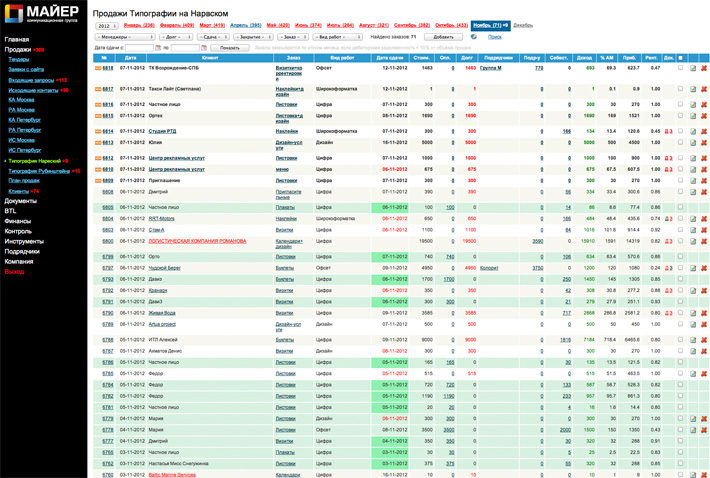The width and height of the screenshot is (710, 478).
Task: Switch to the Февраль (409) month tab
Action: coord(176,26)
